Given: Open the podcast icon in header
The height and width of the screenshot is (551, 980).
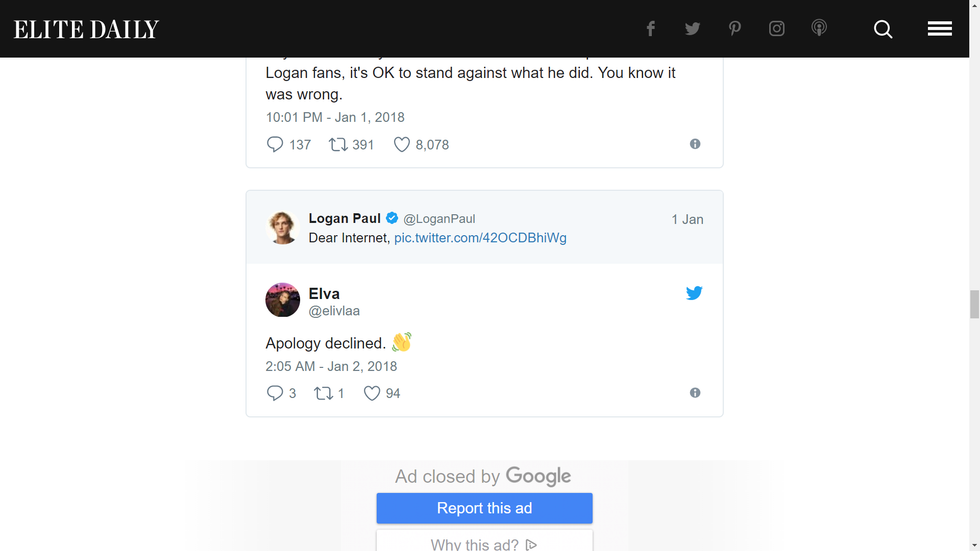Looking at the screenshot, I should coord(819,29).
